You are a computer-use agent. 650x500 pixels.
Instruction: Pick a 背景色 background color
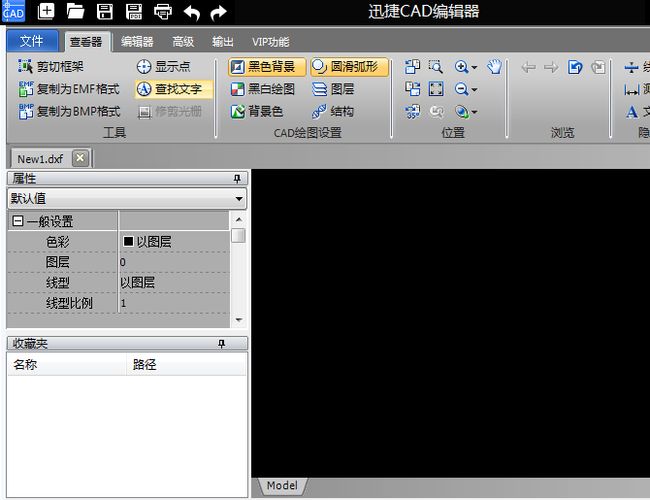(x=257, y=111)
